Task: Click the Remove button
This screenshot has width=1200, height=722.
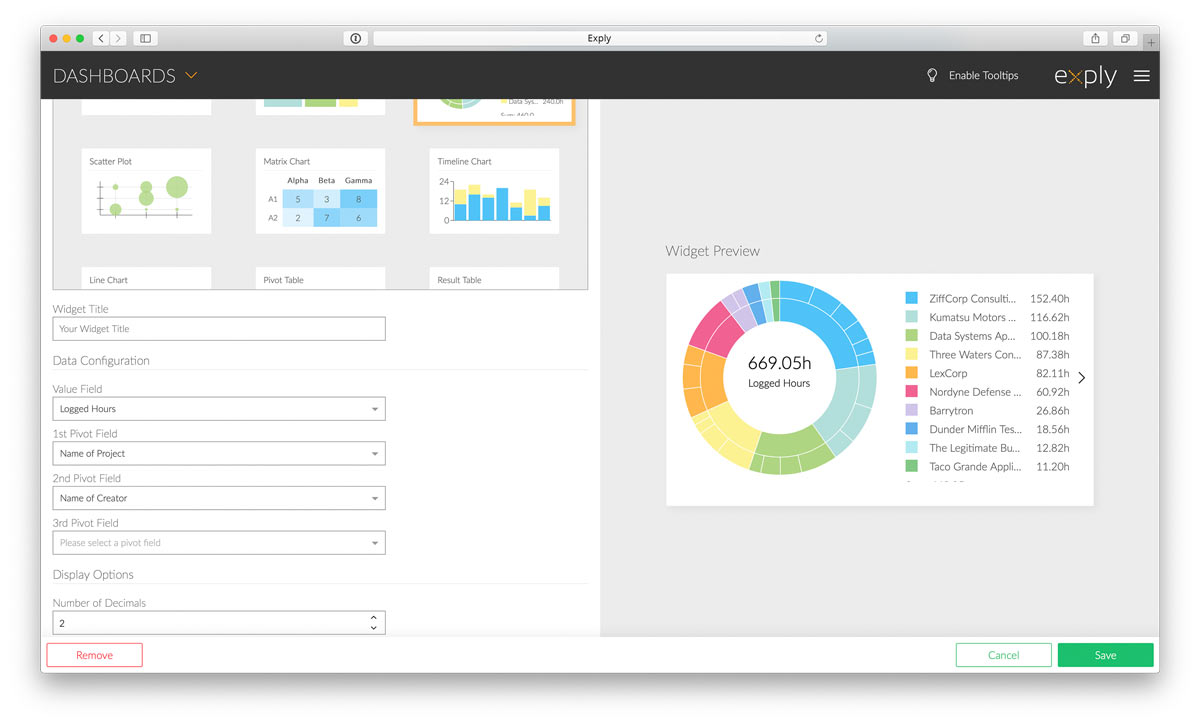Action: coord(95,655)
